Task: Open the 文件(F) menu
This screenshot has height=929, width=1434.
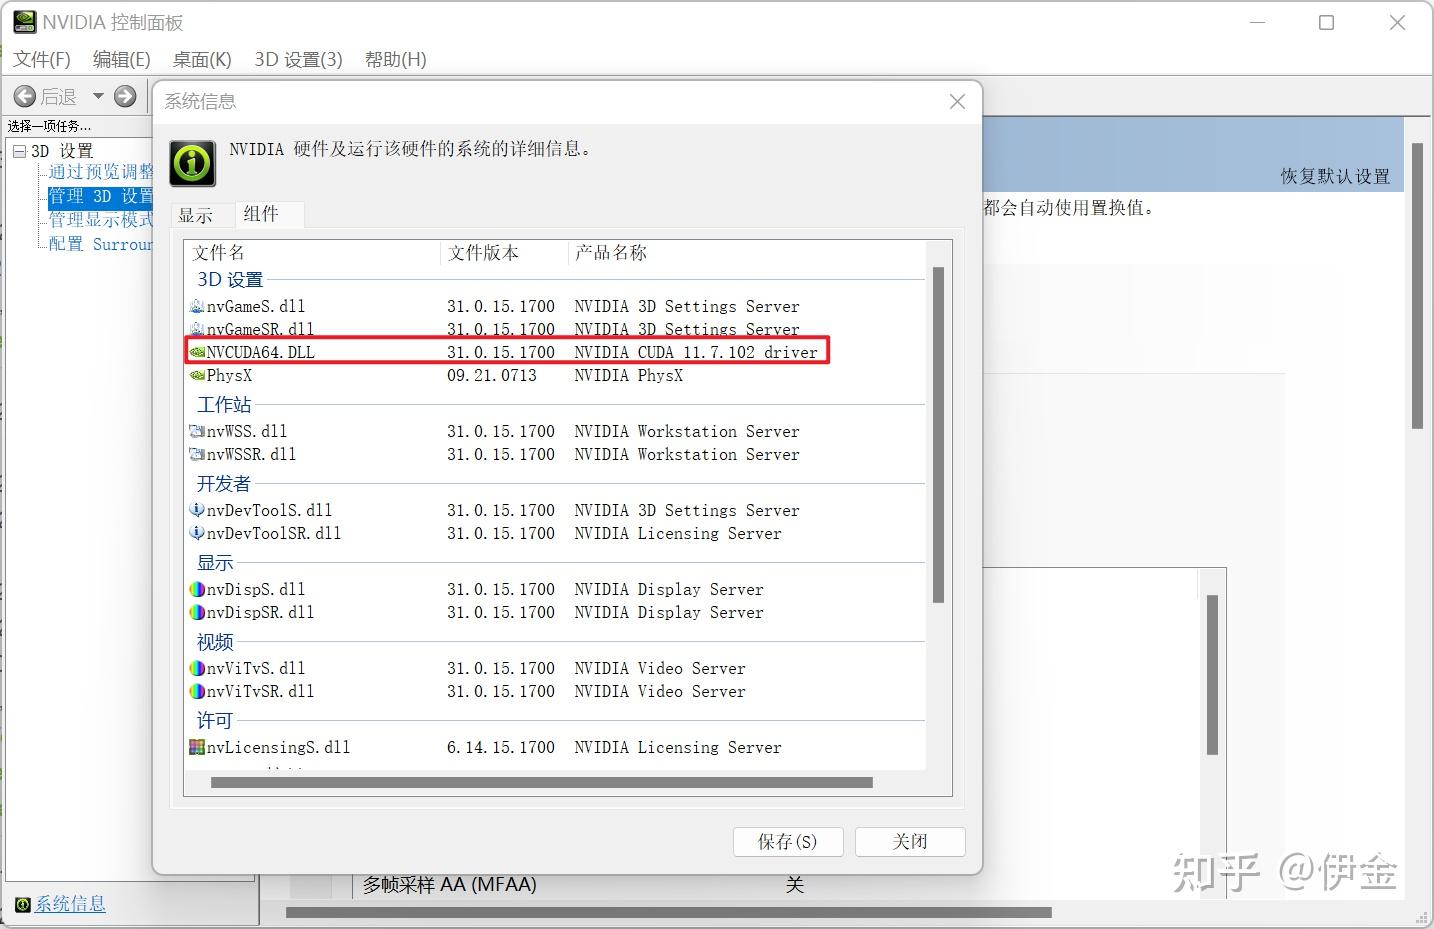Action: 41,59
